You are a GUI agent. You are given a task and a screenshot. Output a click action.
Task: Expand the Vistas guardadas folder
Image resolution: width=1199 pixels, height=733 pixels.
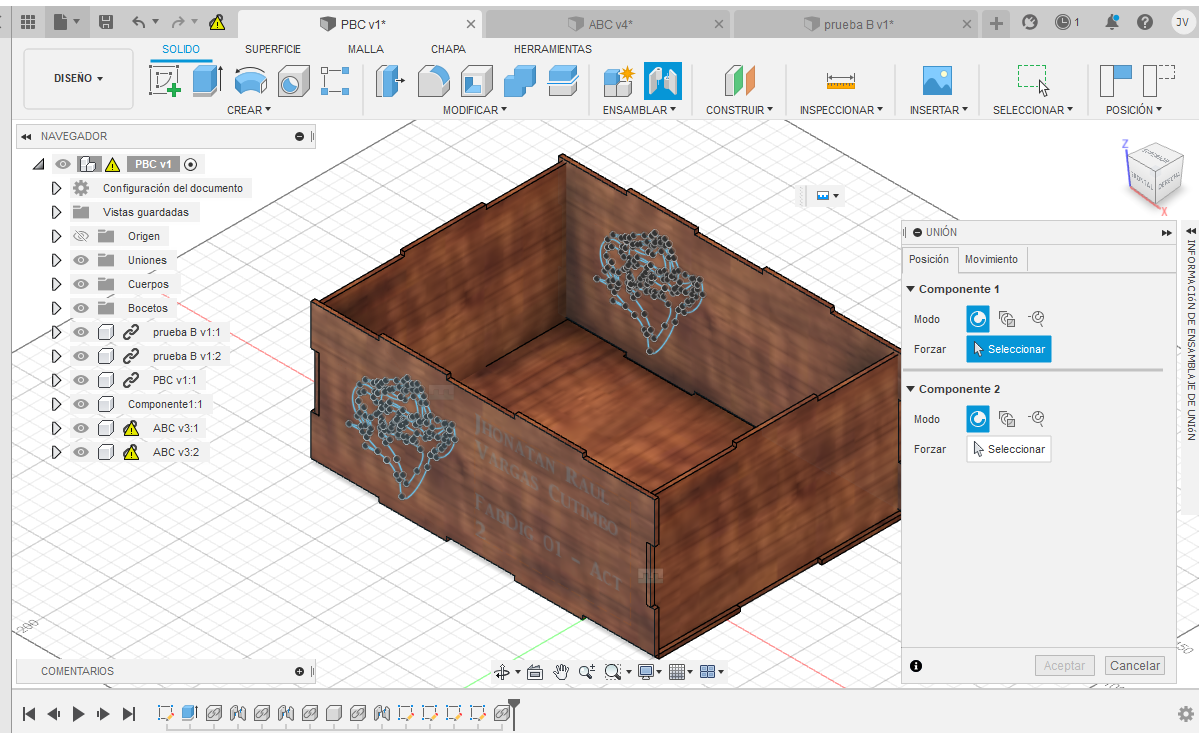coord(56,212)
